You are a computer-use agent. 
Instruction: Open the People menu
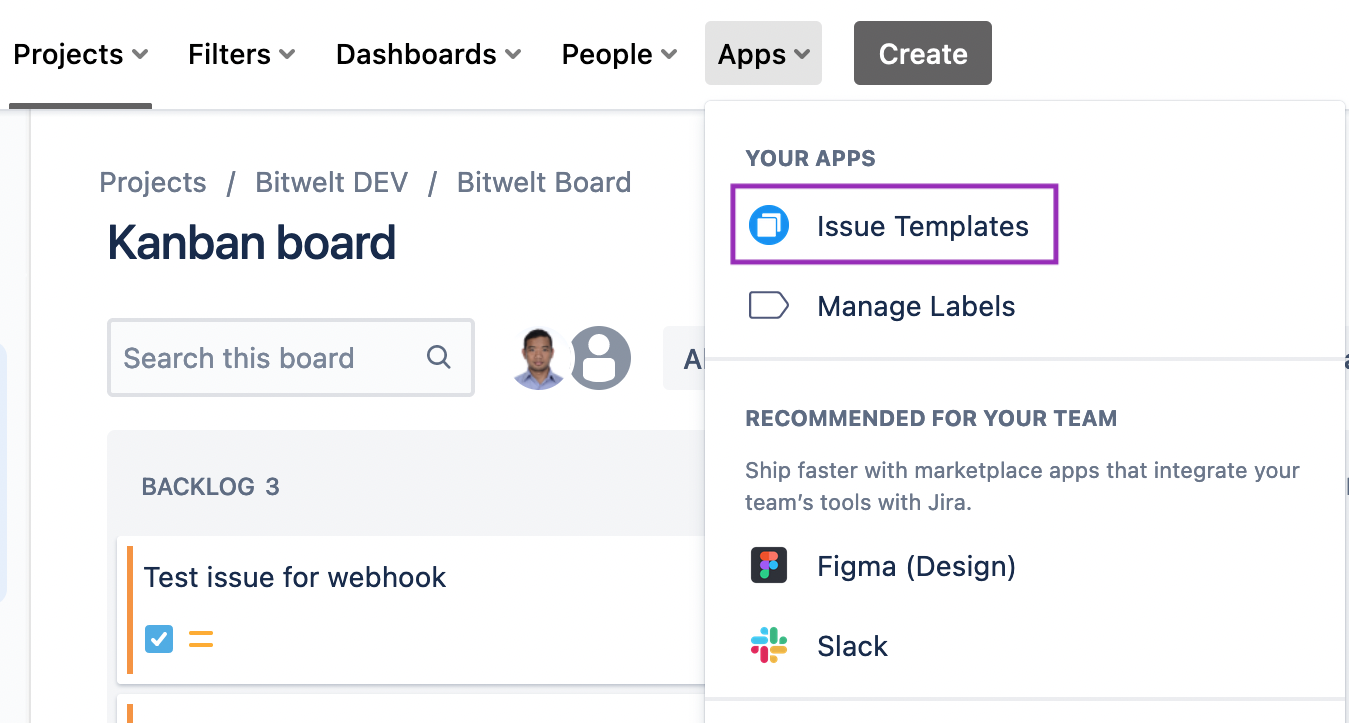click(x=618, y=54)
